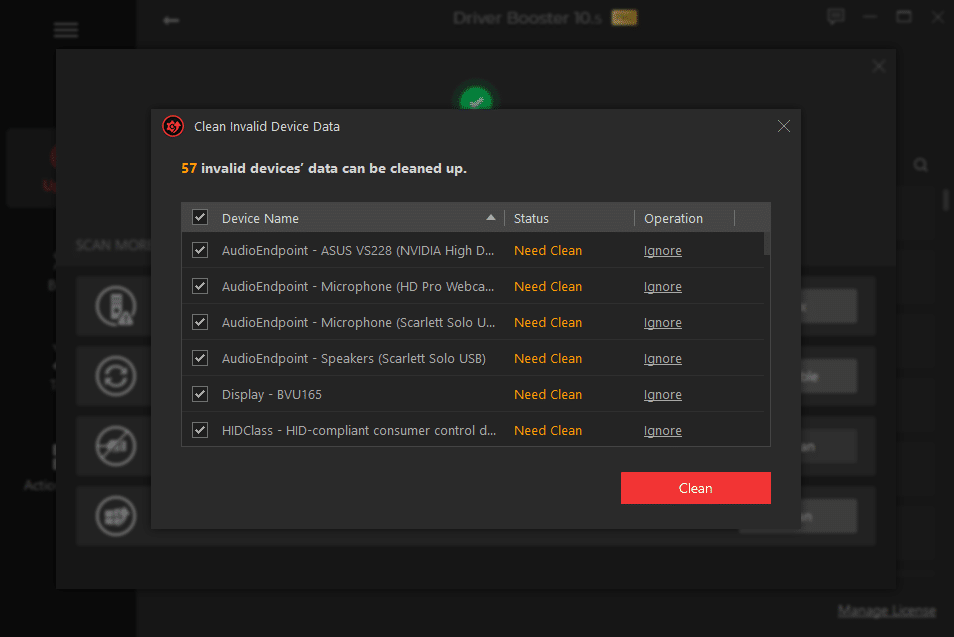Image resolution: width=954 pixels, height=637 pixels.
Task: Click the device list scrollbar thumb
Action: [x=767, y=243]
